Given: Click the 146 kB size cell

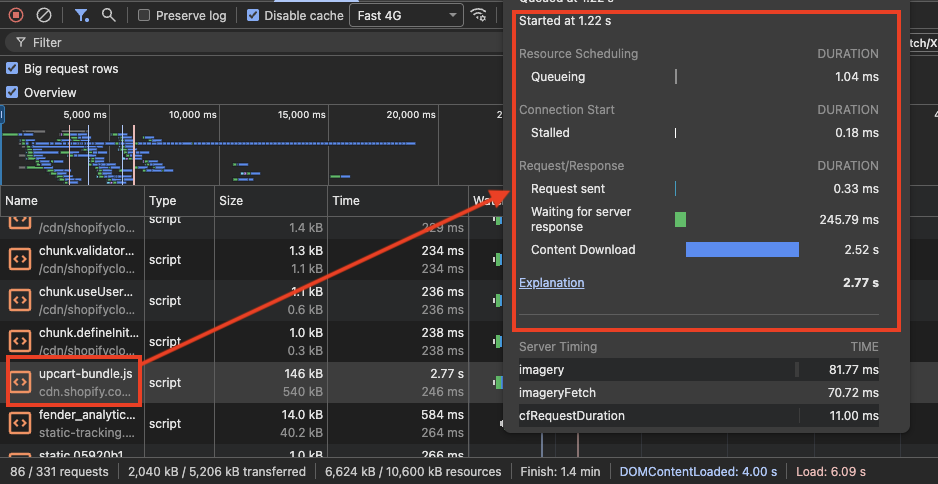Looking at the screenshot, I should 303,374.
